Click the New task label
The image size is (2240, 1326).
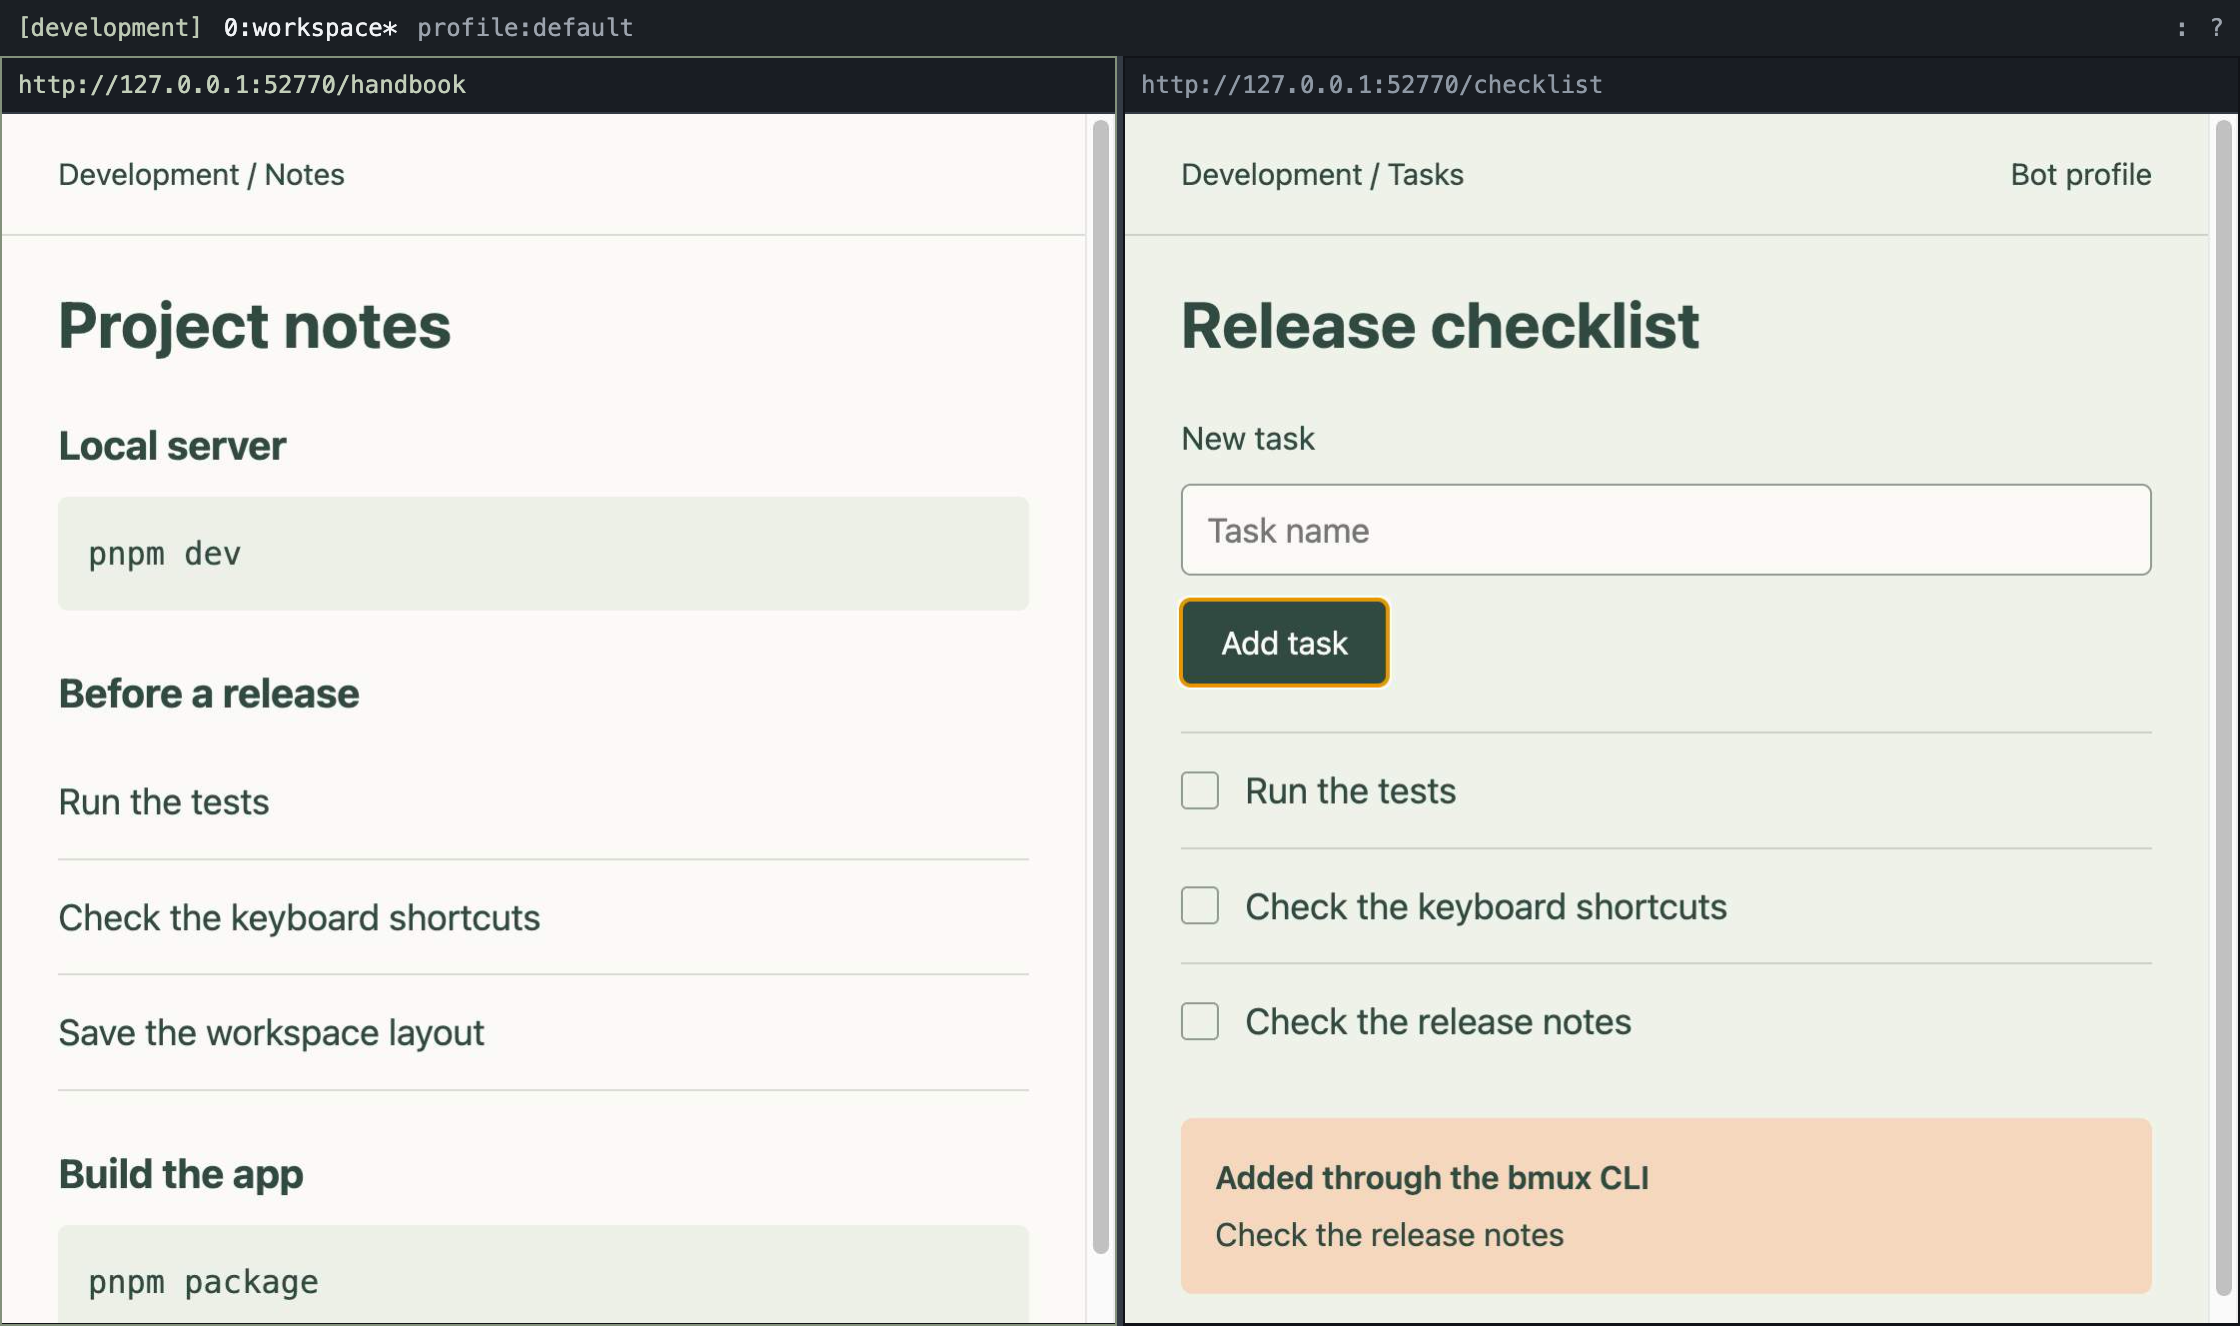(x=1247, y=438)
